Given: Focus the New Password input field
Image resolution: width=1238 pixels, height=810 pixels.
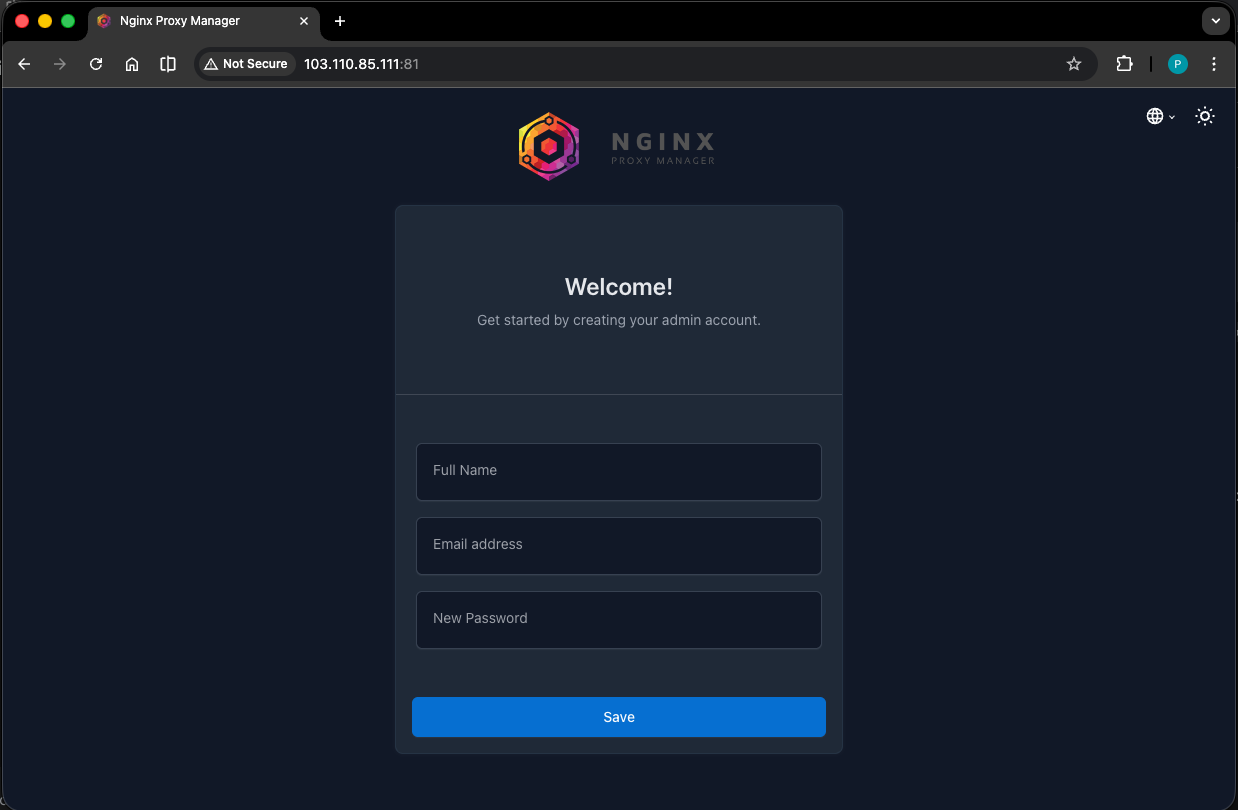Looking at the screenshot, I should pos(619,620).
